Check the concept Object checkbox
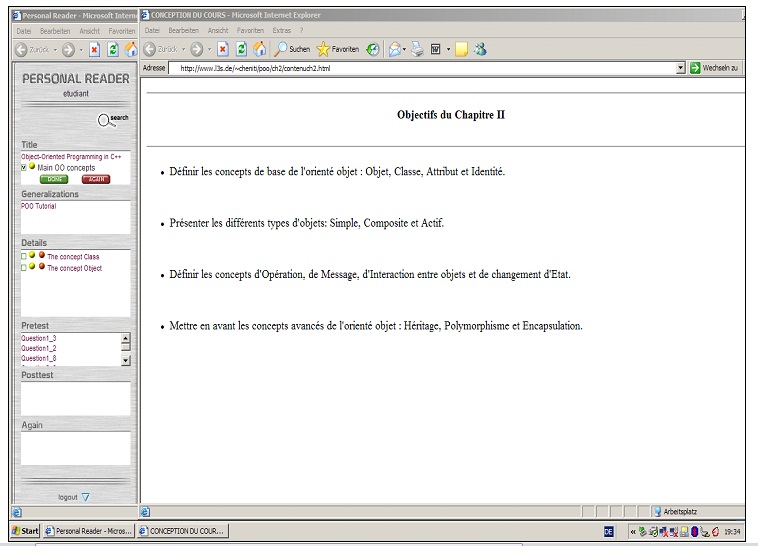 point(23,268)
